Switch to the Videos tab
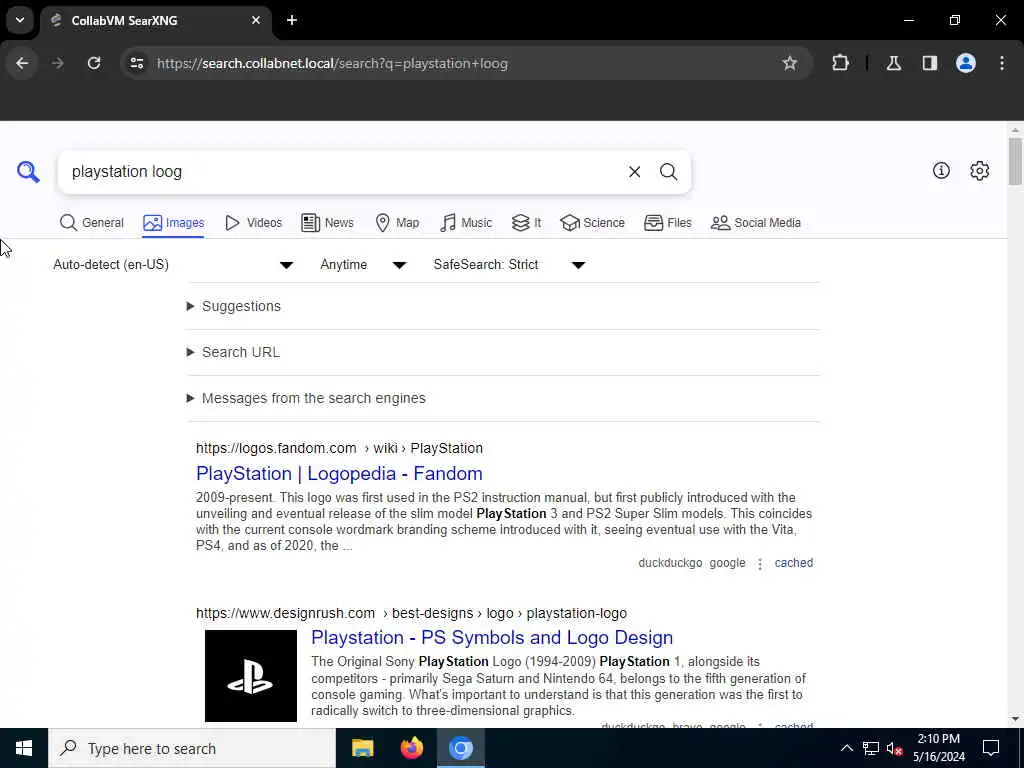 (x=253, y=223)
